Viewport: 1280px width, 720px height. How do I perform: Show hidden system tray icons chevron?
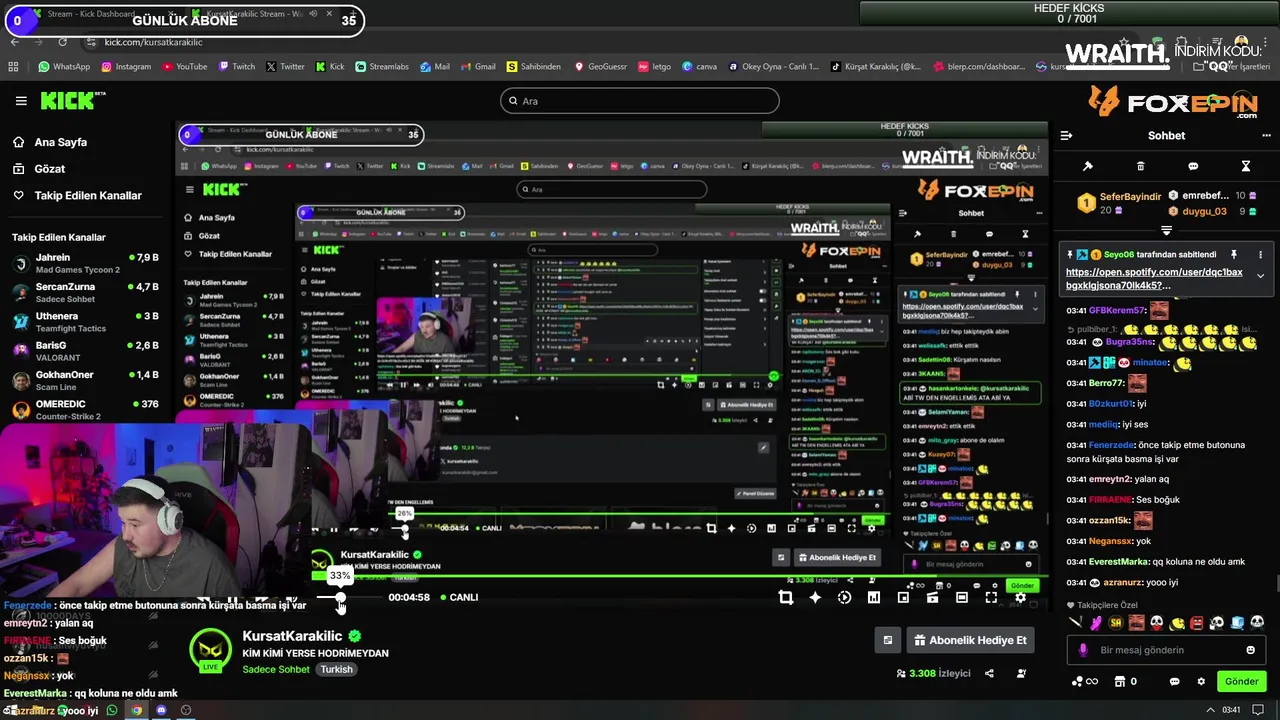pos(1212,710)
